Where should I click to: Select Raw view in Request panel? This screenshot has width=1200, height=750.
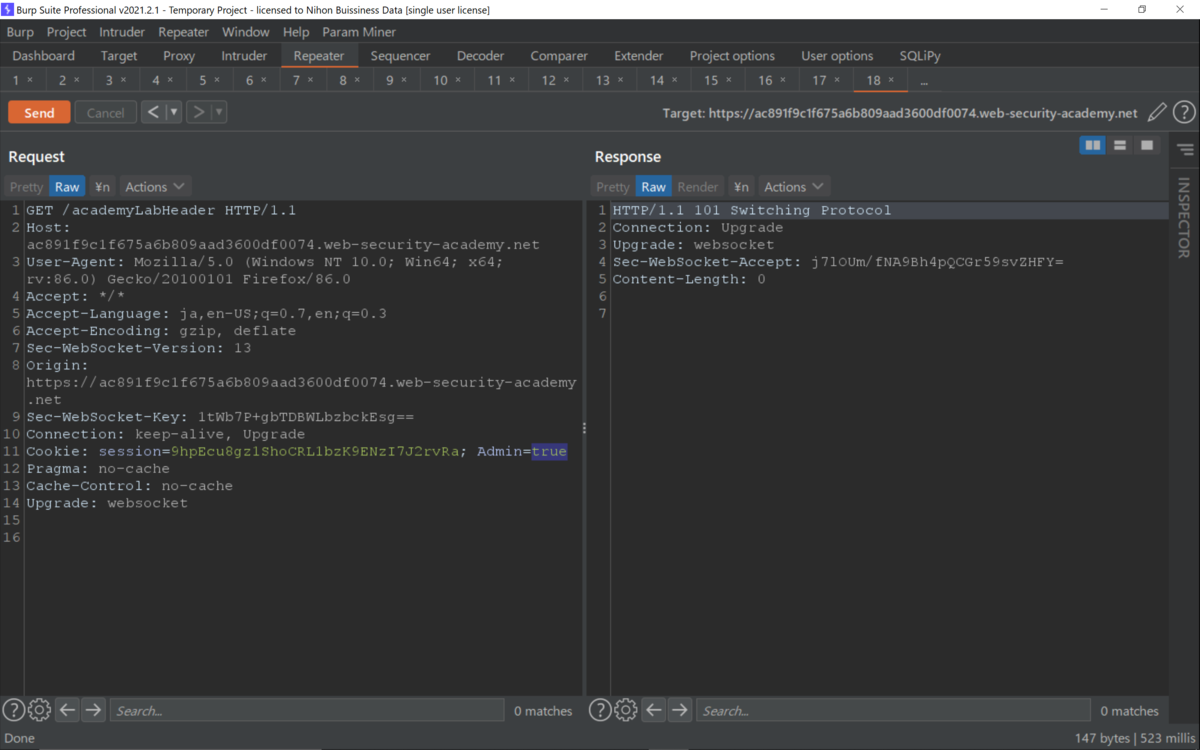coord(67,187)
